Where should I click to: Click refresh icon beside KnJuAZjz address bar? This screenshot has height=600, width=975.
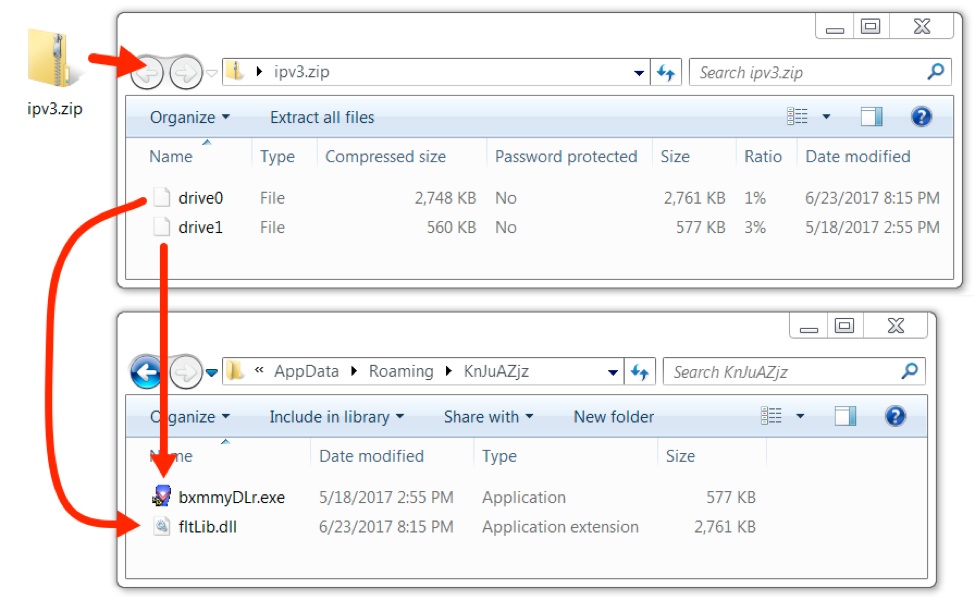click(x=640, y=372)
